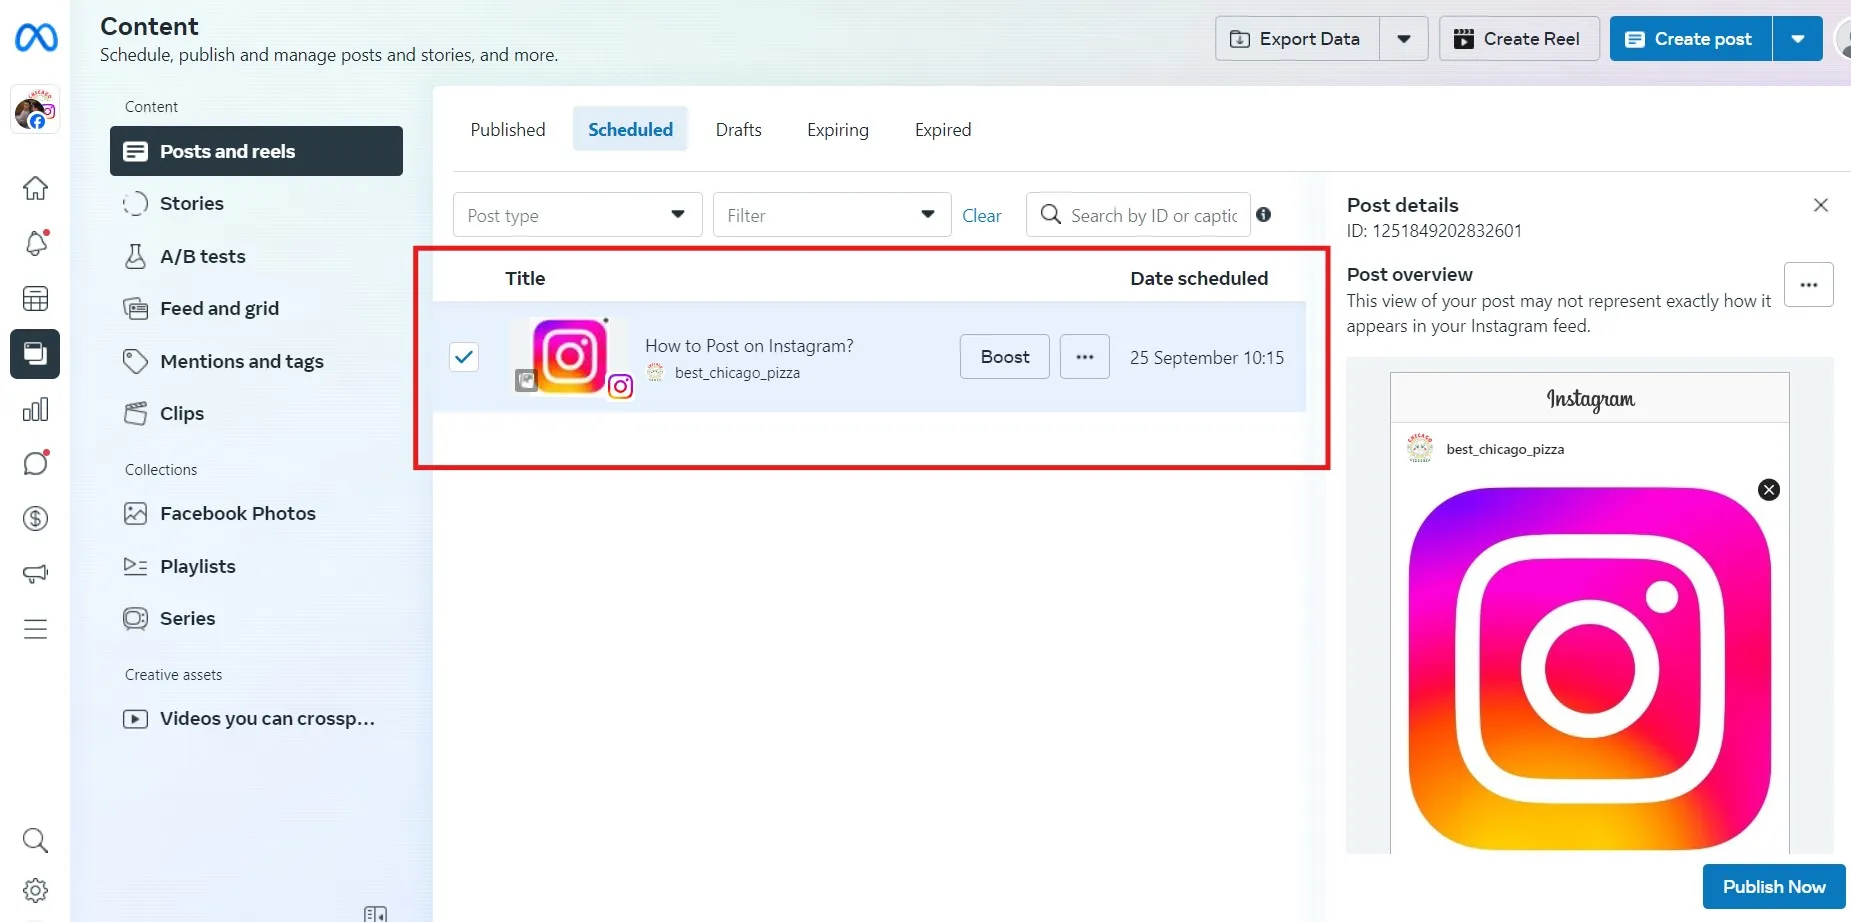Switch to Expired tab
1851x922 pixels.
pos(943,129)
